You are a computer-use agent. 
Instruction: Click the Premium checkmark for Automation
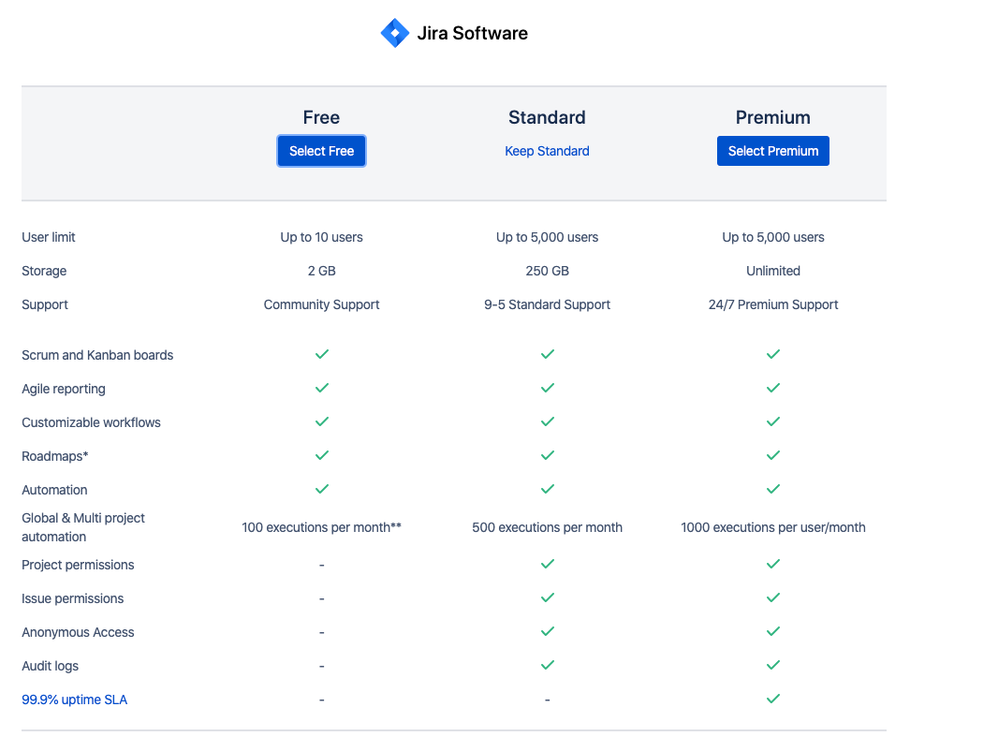(773, 489)
